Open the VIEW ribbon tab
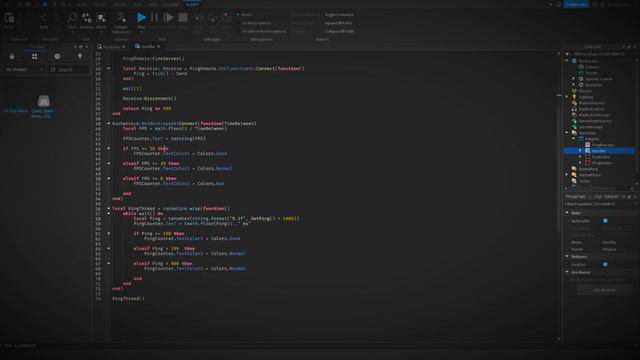 [x=153, y=4]
